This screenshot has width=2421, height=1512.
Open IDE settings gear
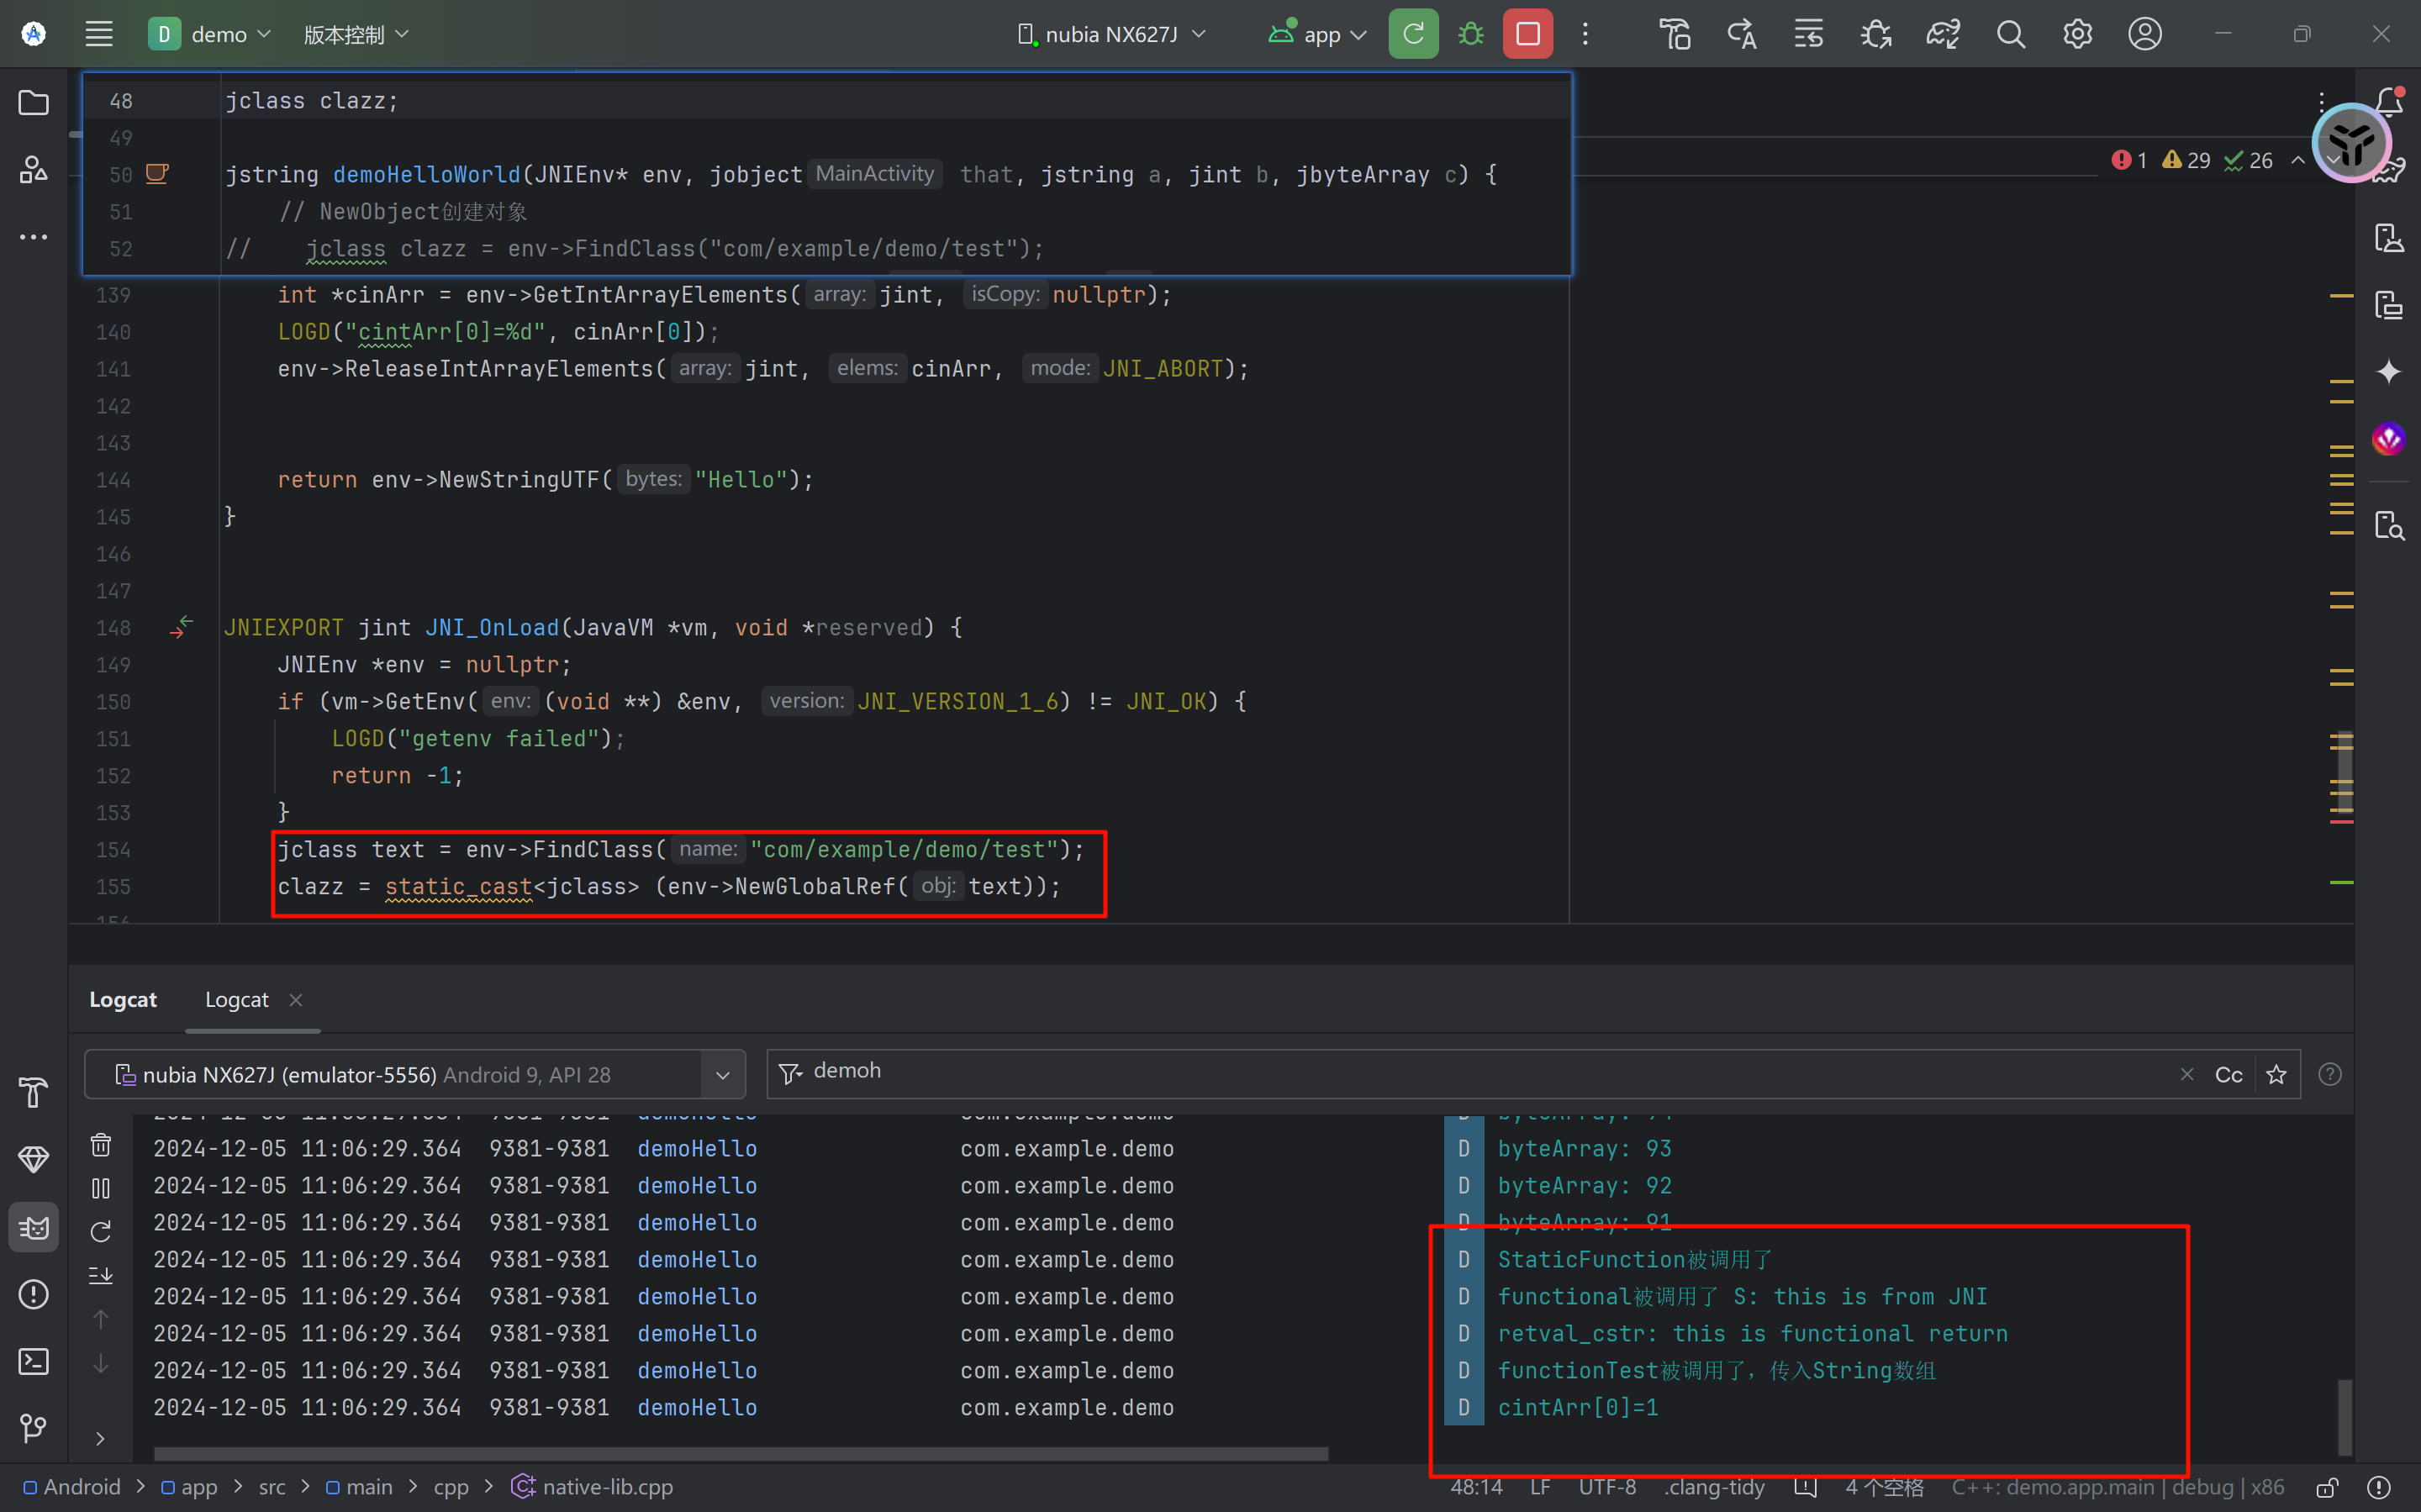click(2077, 34)
